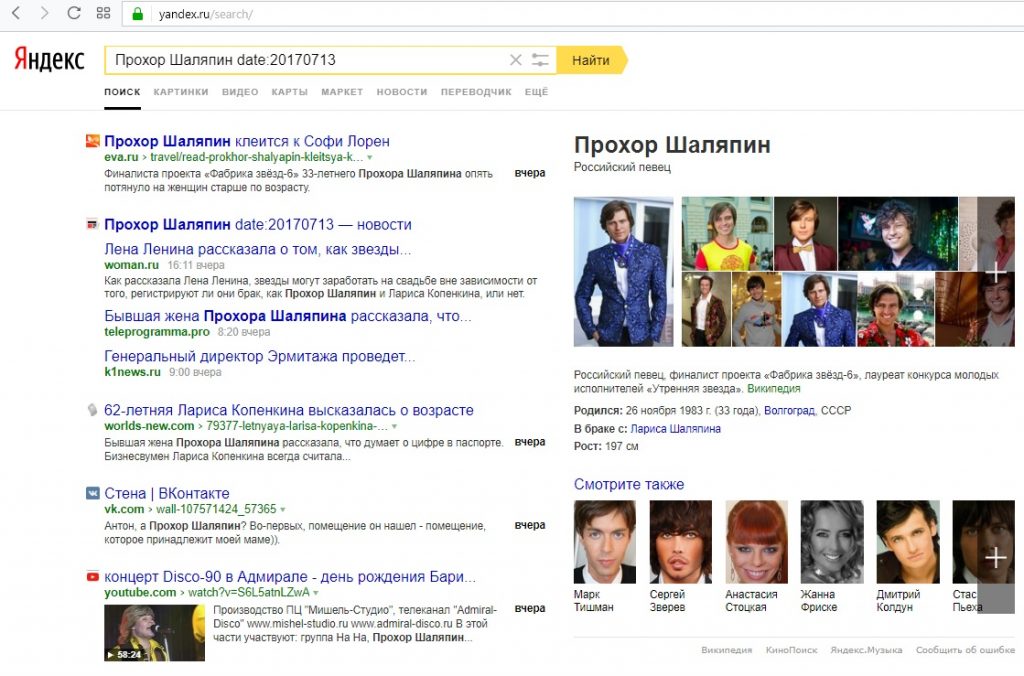Image resolution: width=1024 pixels, height=676 pixels.
Task: Open the large blue jacket photo
Action: [623, 271]
